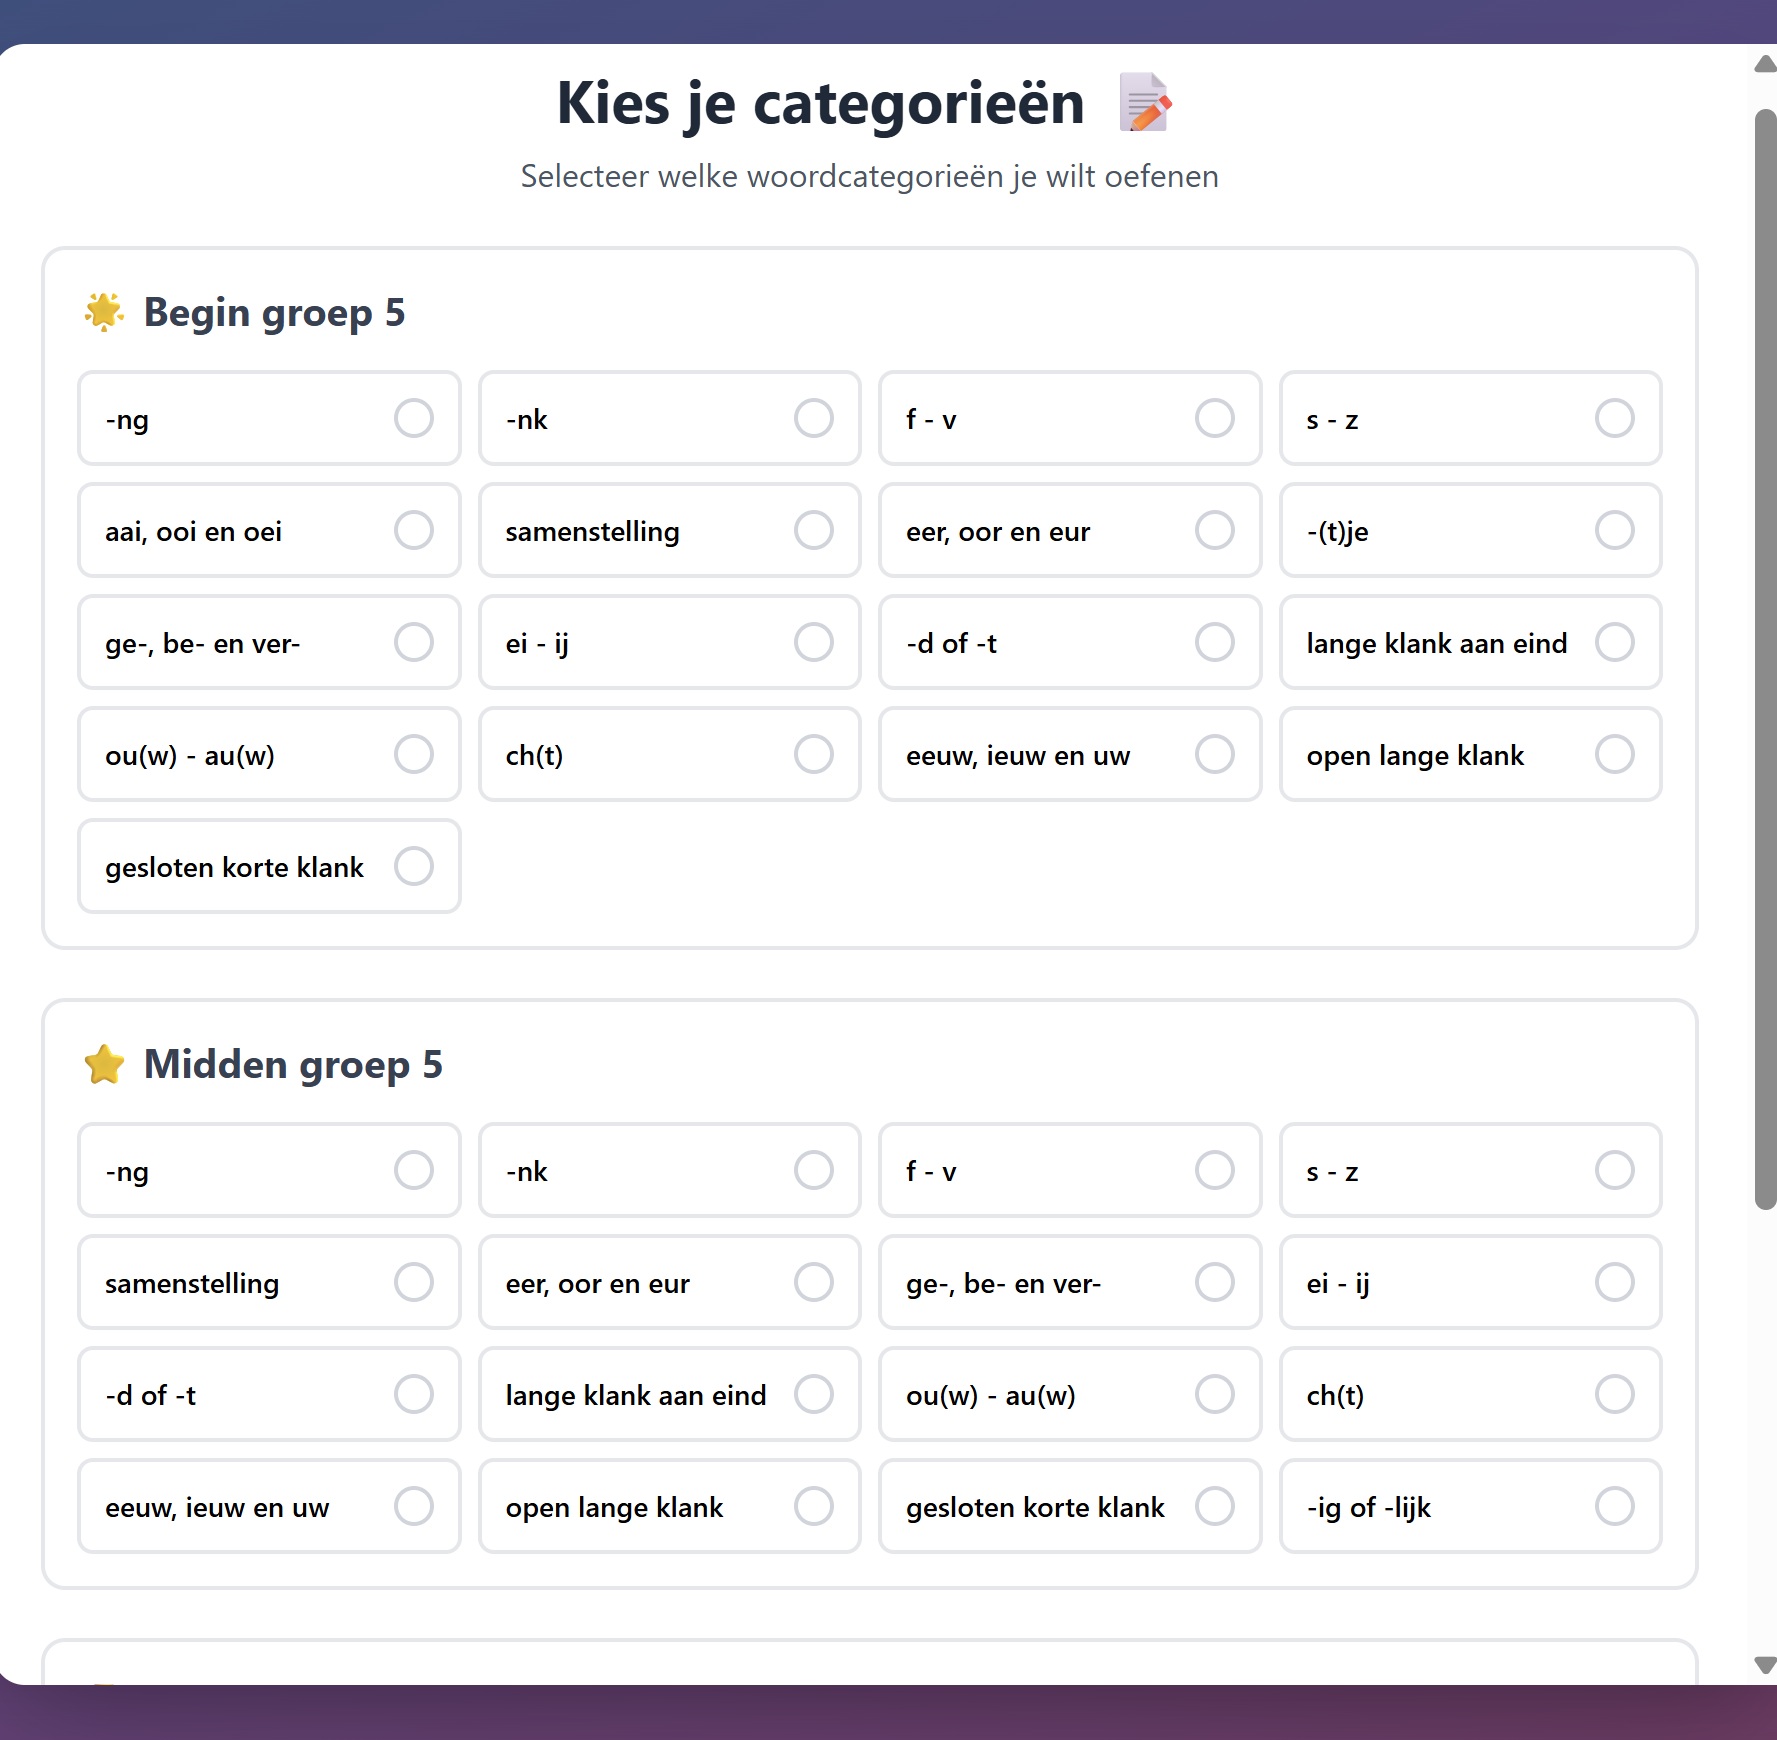Select ou(w) - au(w) in Begin groep 5
1777x1740 pixels.
click(x=269, y=754)
